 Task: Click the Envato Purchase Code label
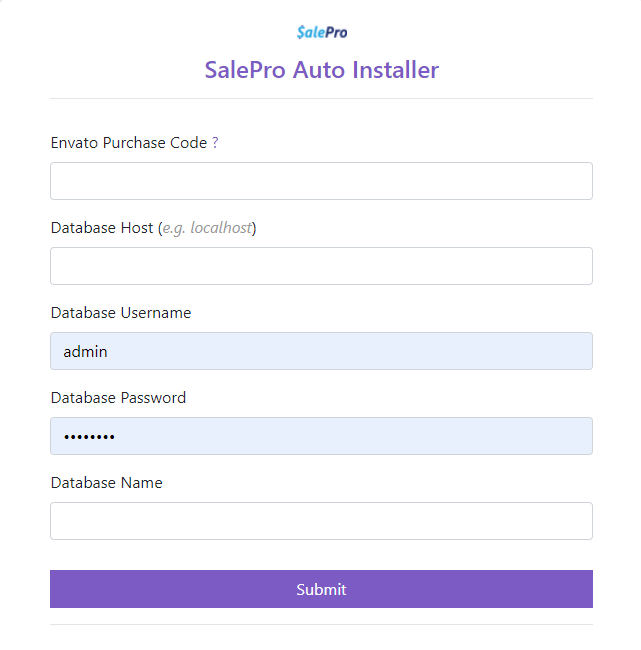tap(129, 143)
